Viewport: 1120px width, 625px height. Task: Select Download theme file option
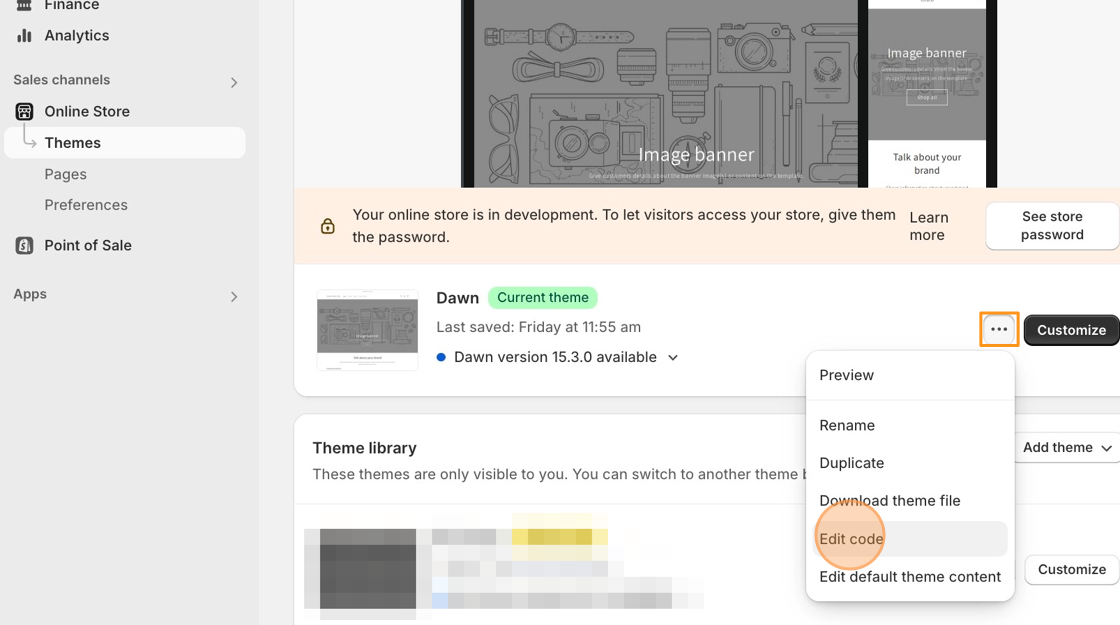click(889, 501)
